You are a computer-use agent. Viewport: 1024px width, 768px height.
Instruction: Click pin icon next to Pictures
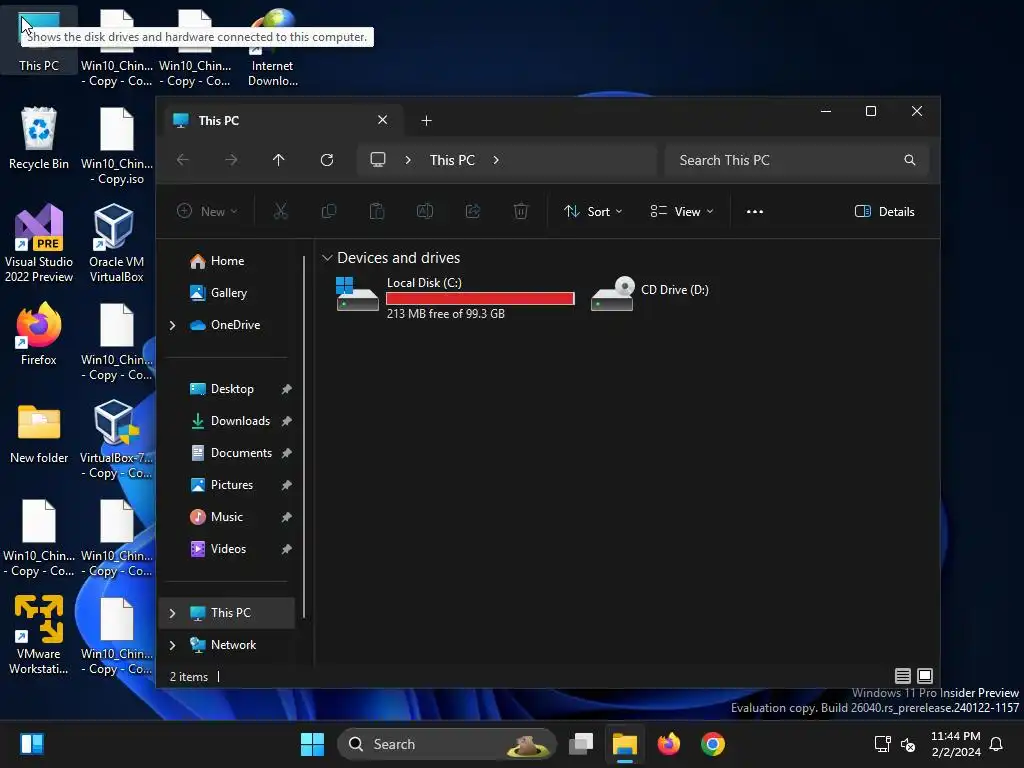(286, 485)
